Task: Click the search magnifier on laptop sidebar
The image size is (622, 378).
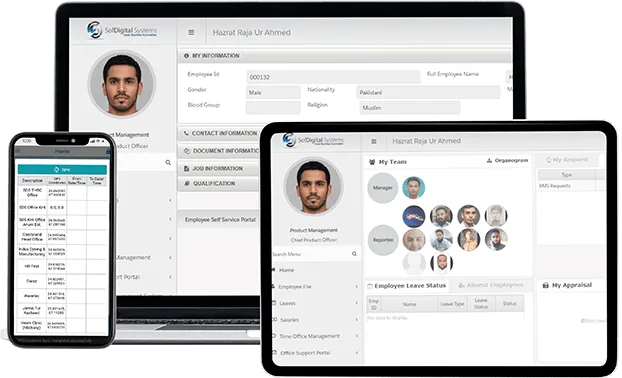Action: (168, 163)
